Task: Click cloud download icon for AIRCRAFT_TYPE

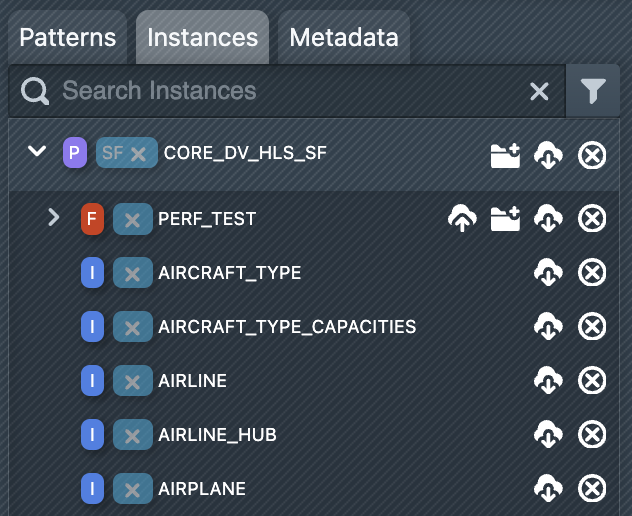Action: click(548, 272)
